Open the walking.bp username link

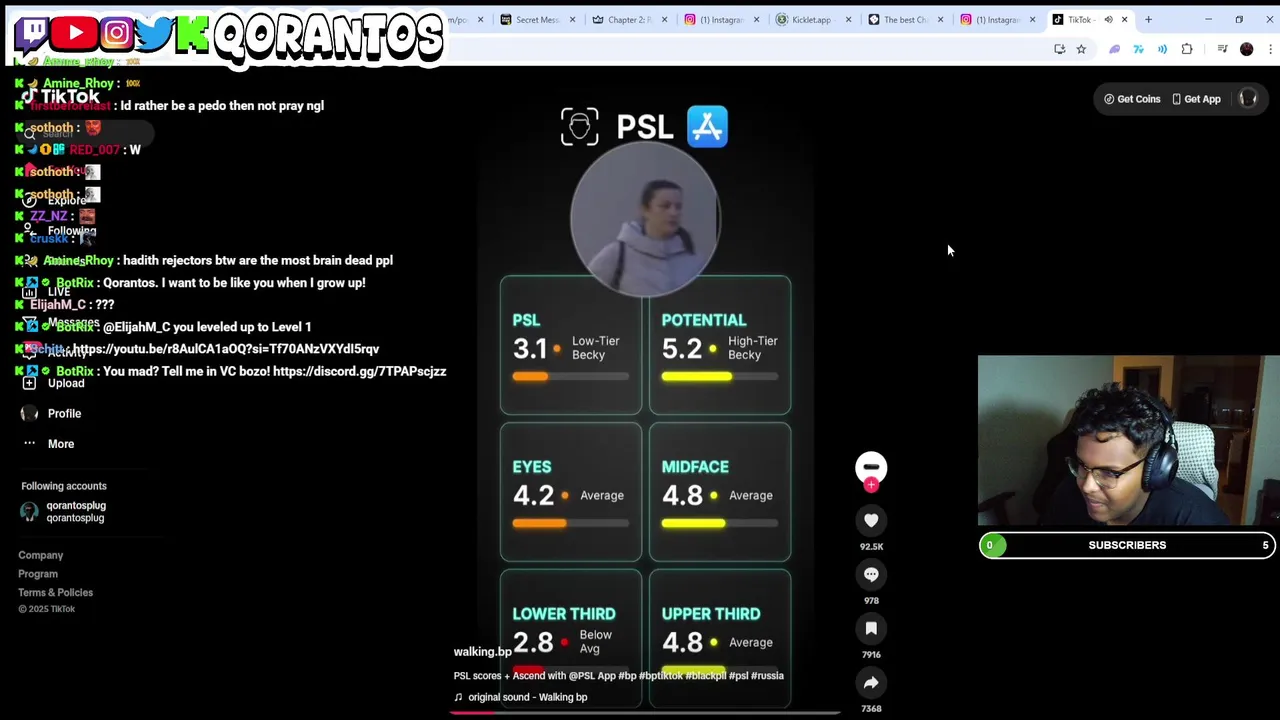click(482, 652)
